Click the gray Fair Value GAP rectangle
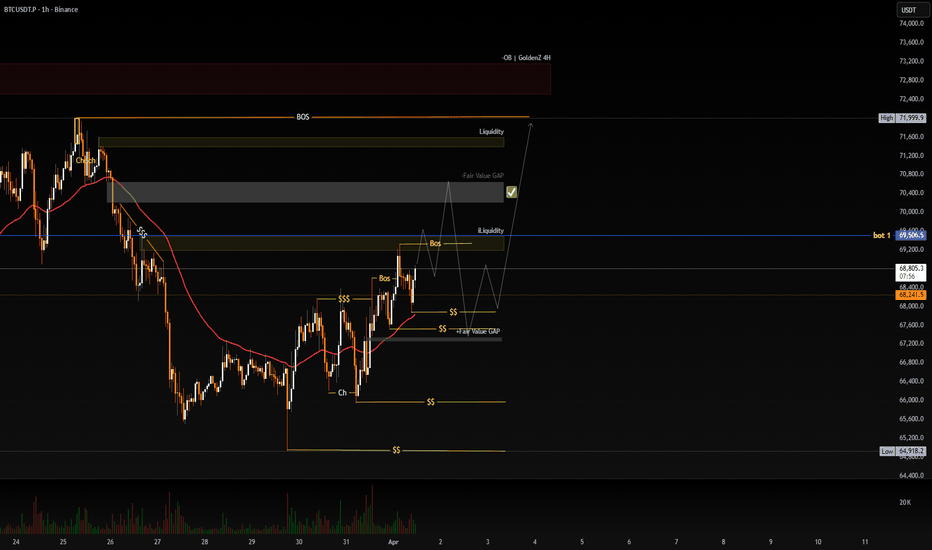 [x=305, y=192]
